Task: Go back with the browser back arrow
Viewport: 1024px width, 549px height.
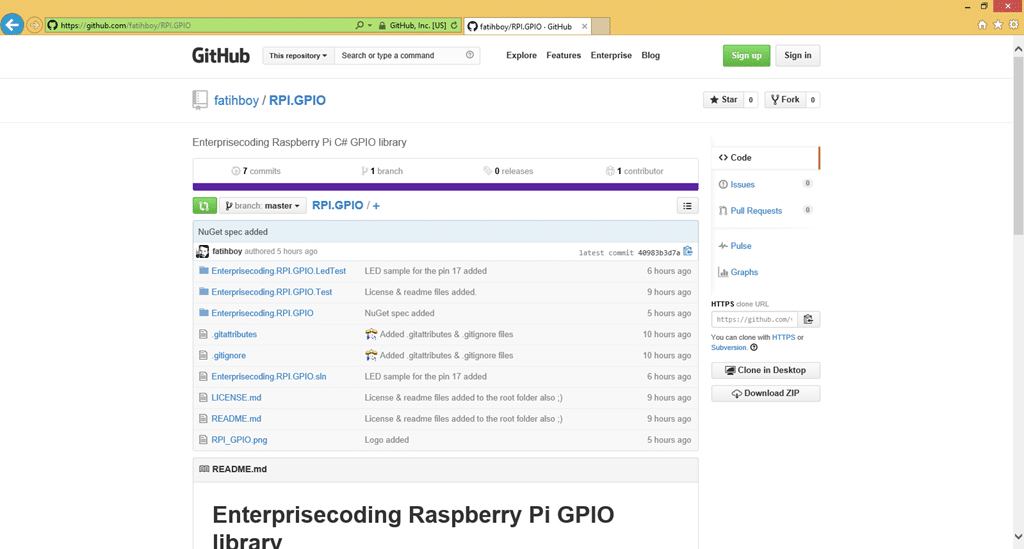Action: pos(12,25)
